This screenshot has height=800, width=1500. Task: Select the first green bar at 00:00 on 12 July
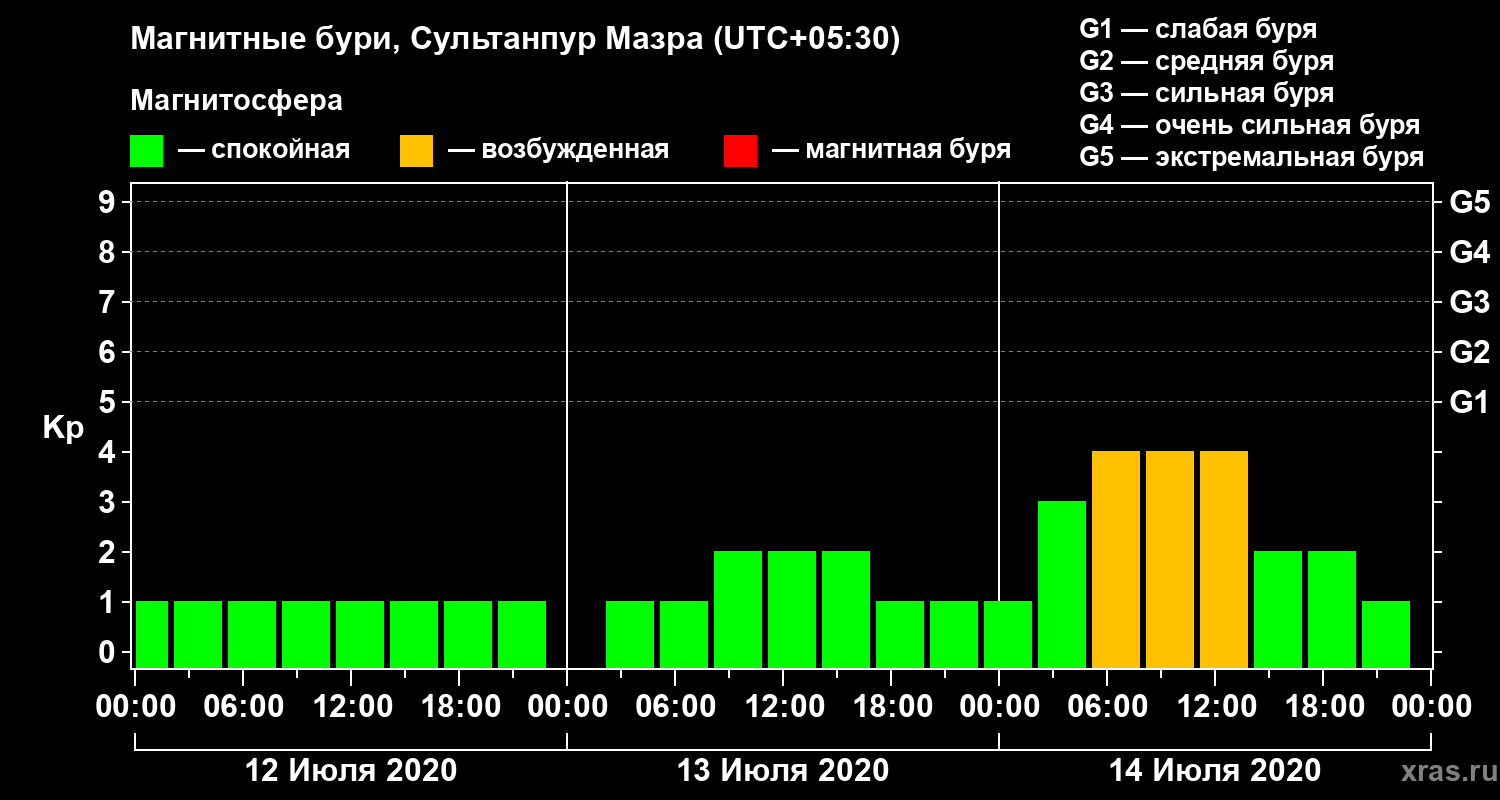pos(152,634)
